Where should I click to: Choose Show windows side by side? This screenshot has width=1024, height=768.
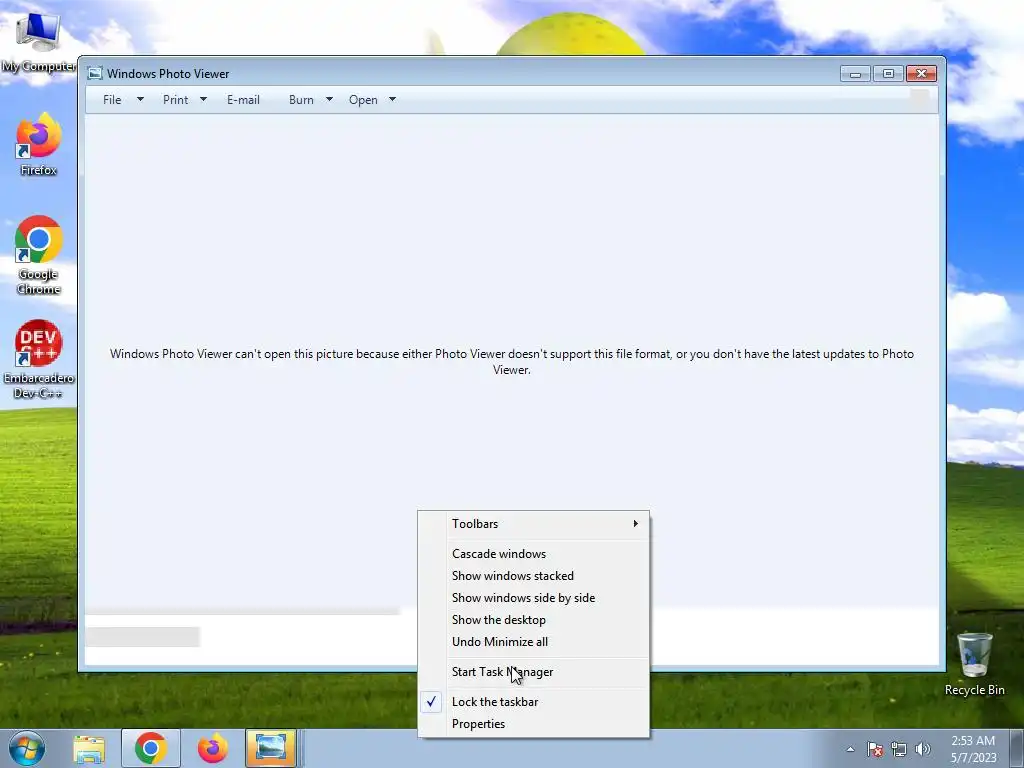pos(534,598)
